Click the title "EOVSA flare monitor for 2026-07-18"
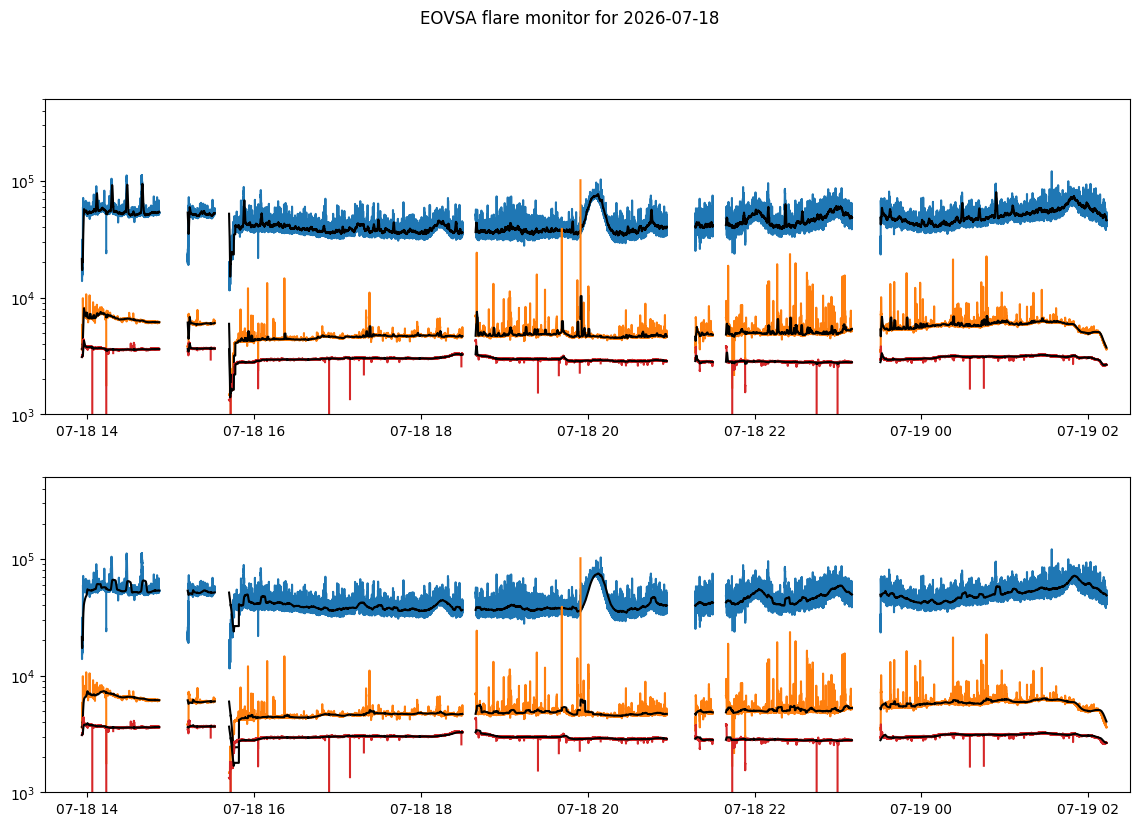Screen dimensions: 1143x826 tap(569, 18)
